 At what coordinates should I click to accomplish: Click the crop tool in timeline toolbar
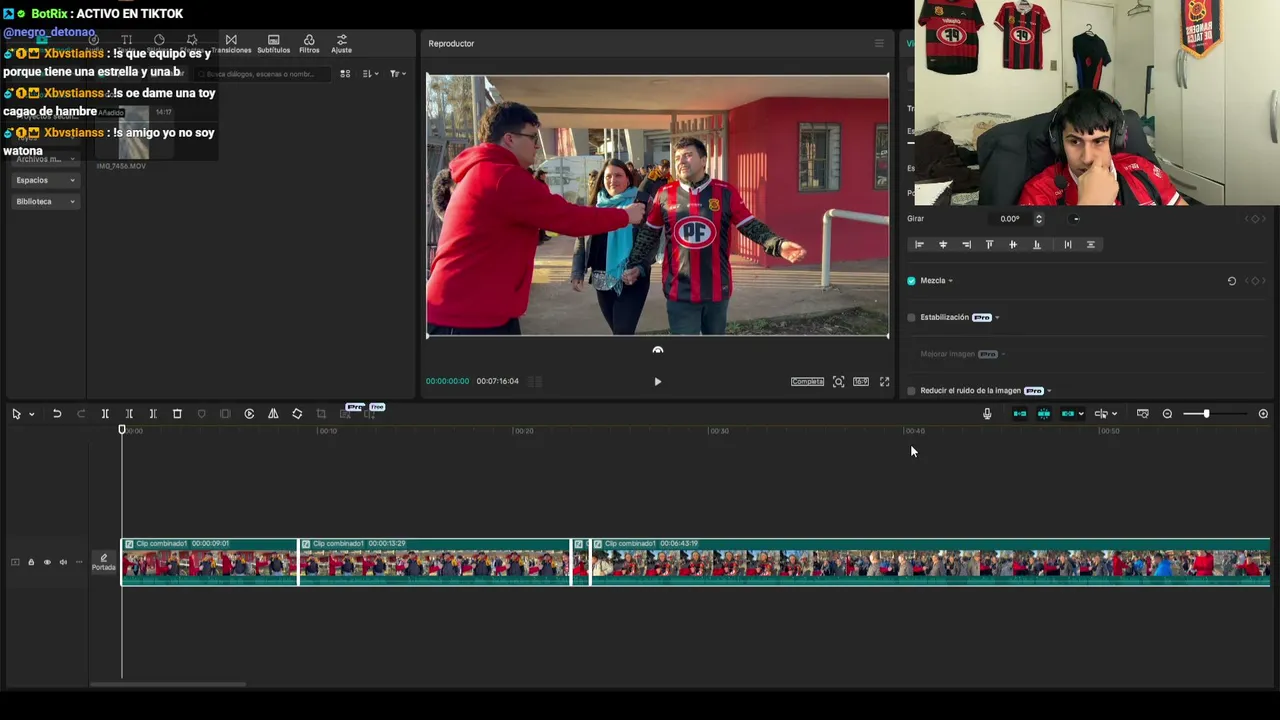tap(321, 414)
